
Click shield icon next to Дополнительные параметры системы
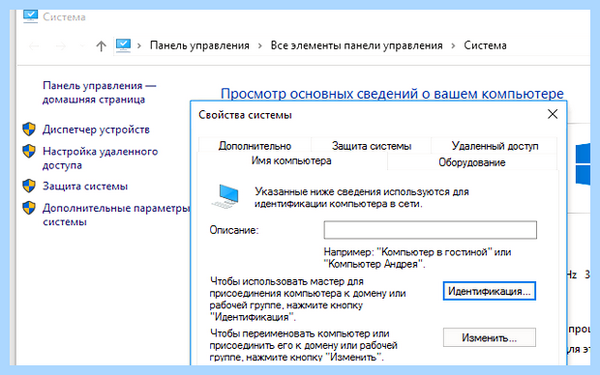coord(29,208)
